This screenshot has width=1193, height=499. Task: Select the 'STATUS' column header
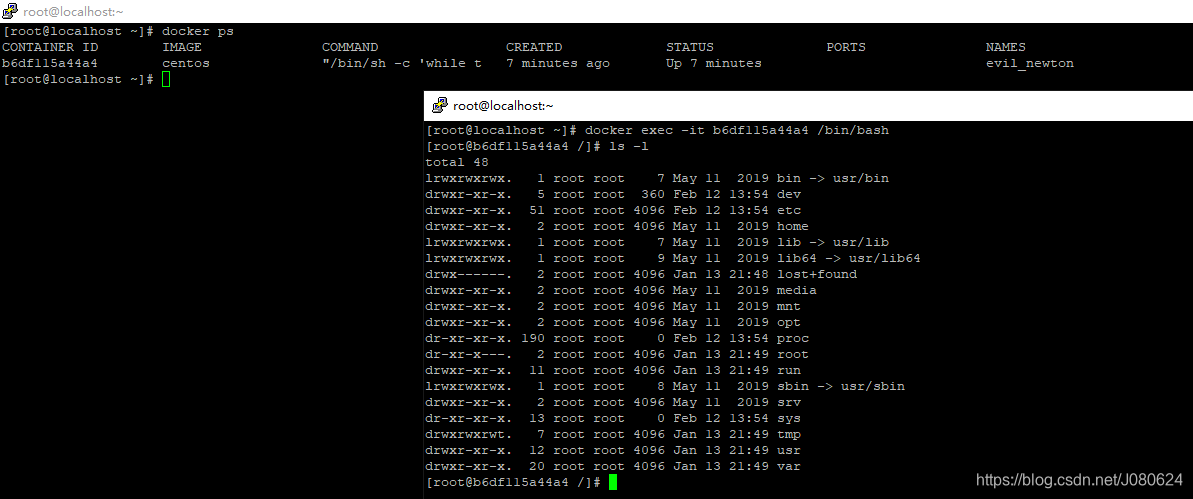coord(690,47)
